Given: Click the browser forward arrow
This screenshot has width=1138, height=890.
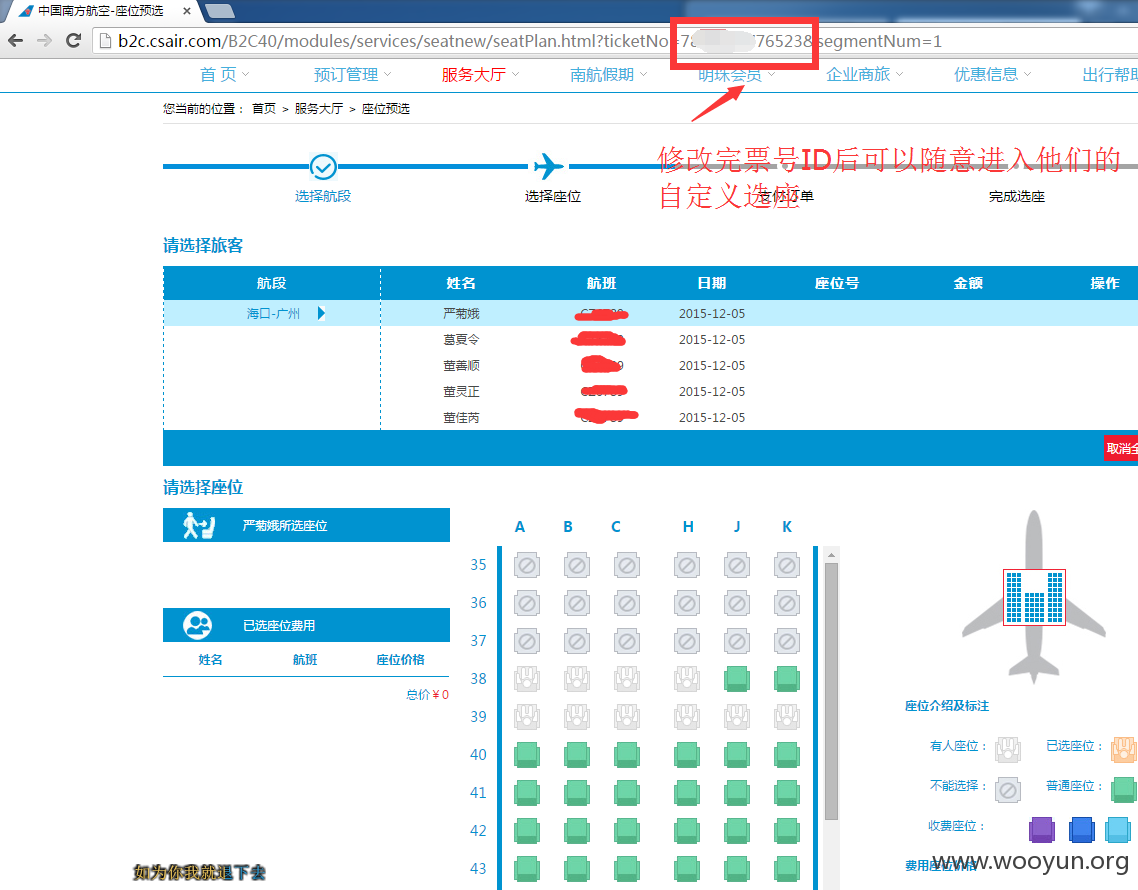Looking at the screenshot, I should click(44, 41).
